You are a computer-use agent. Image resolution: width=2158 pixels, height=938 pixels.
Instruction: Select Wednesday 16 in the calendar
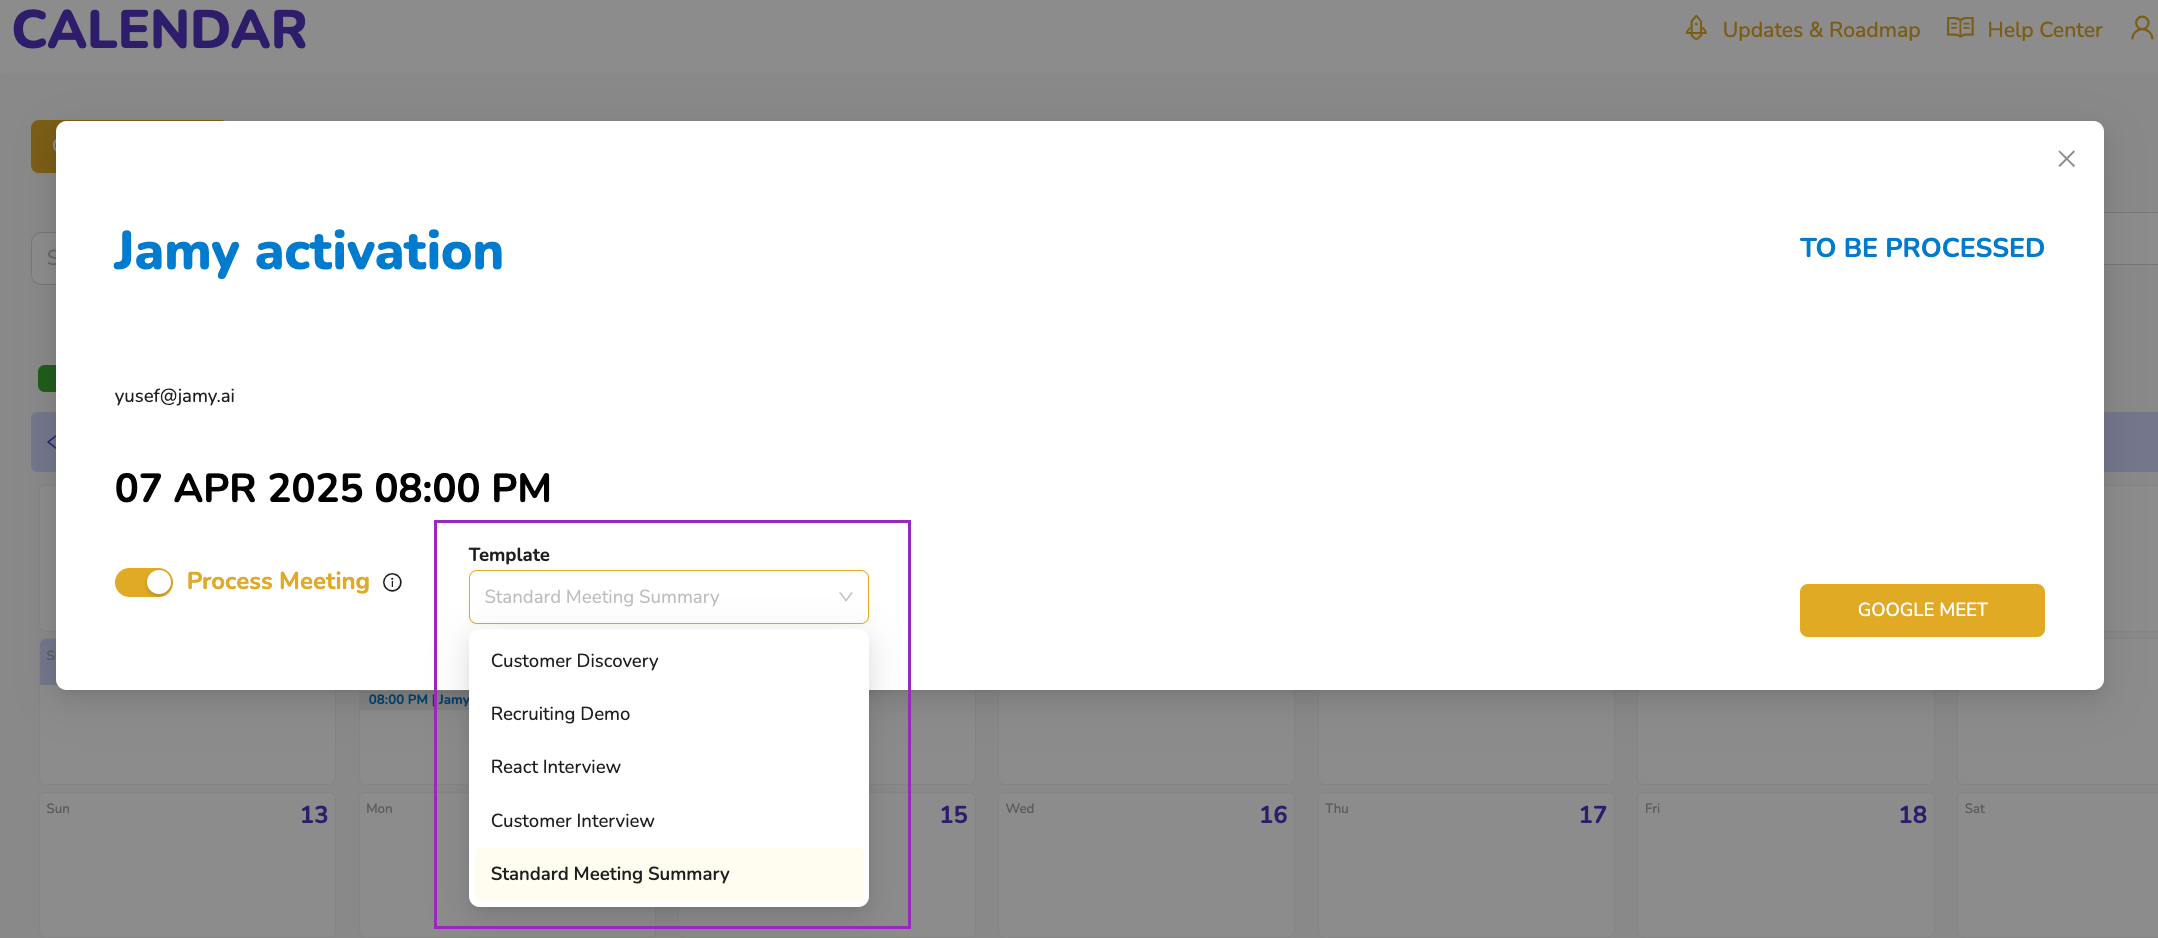(1145, 860)
